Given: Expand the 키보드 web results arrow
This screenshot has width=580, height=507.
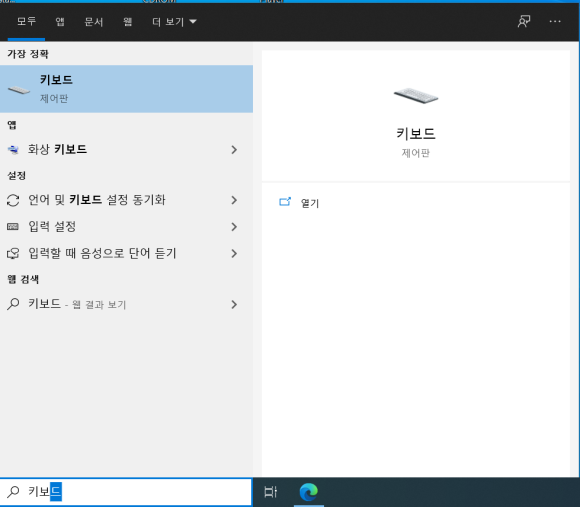Looking at the screenshot, I should pyautogui.click(x=234, y=304).
